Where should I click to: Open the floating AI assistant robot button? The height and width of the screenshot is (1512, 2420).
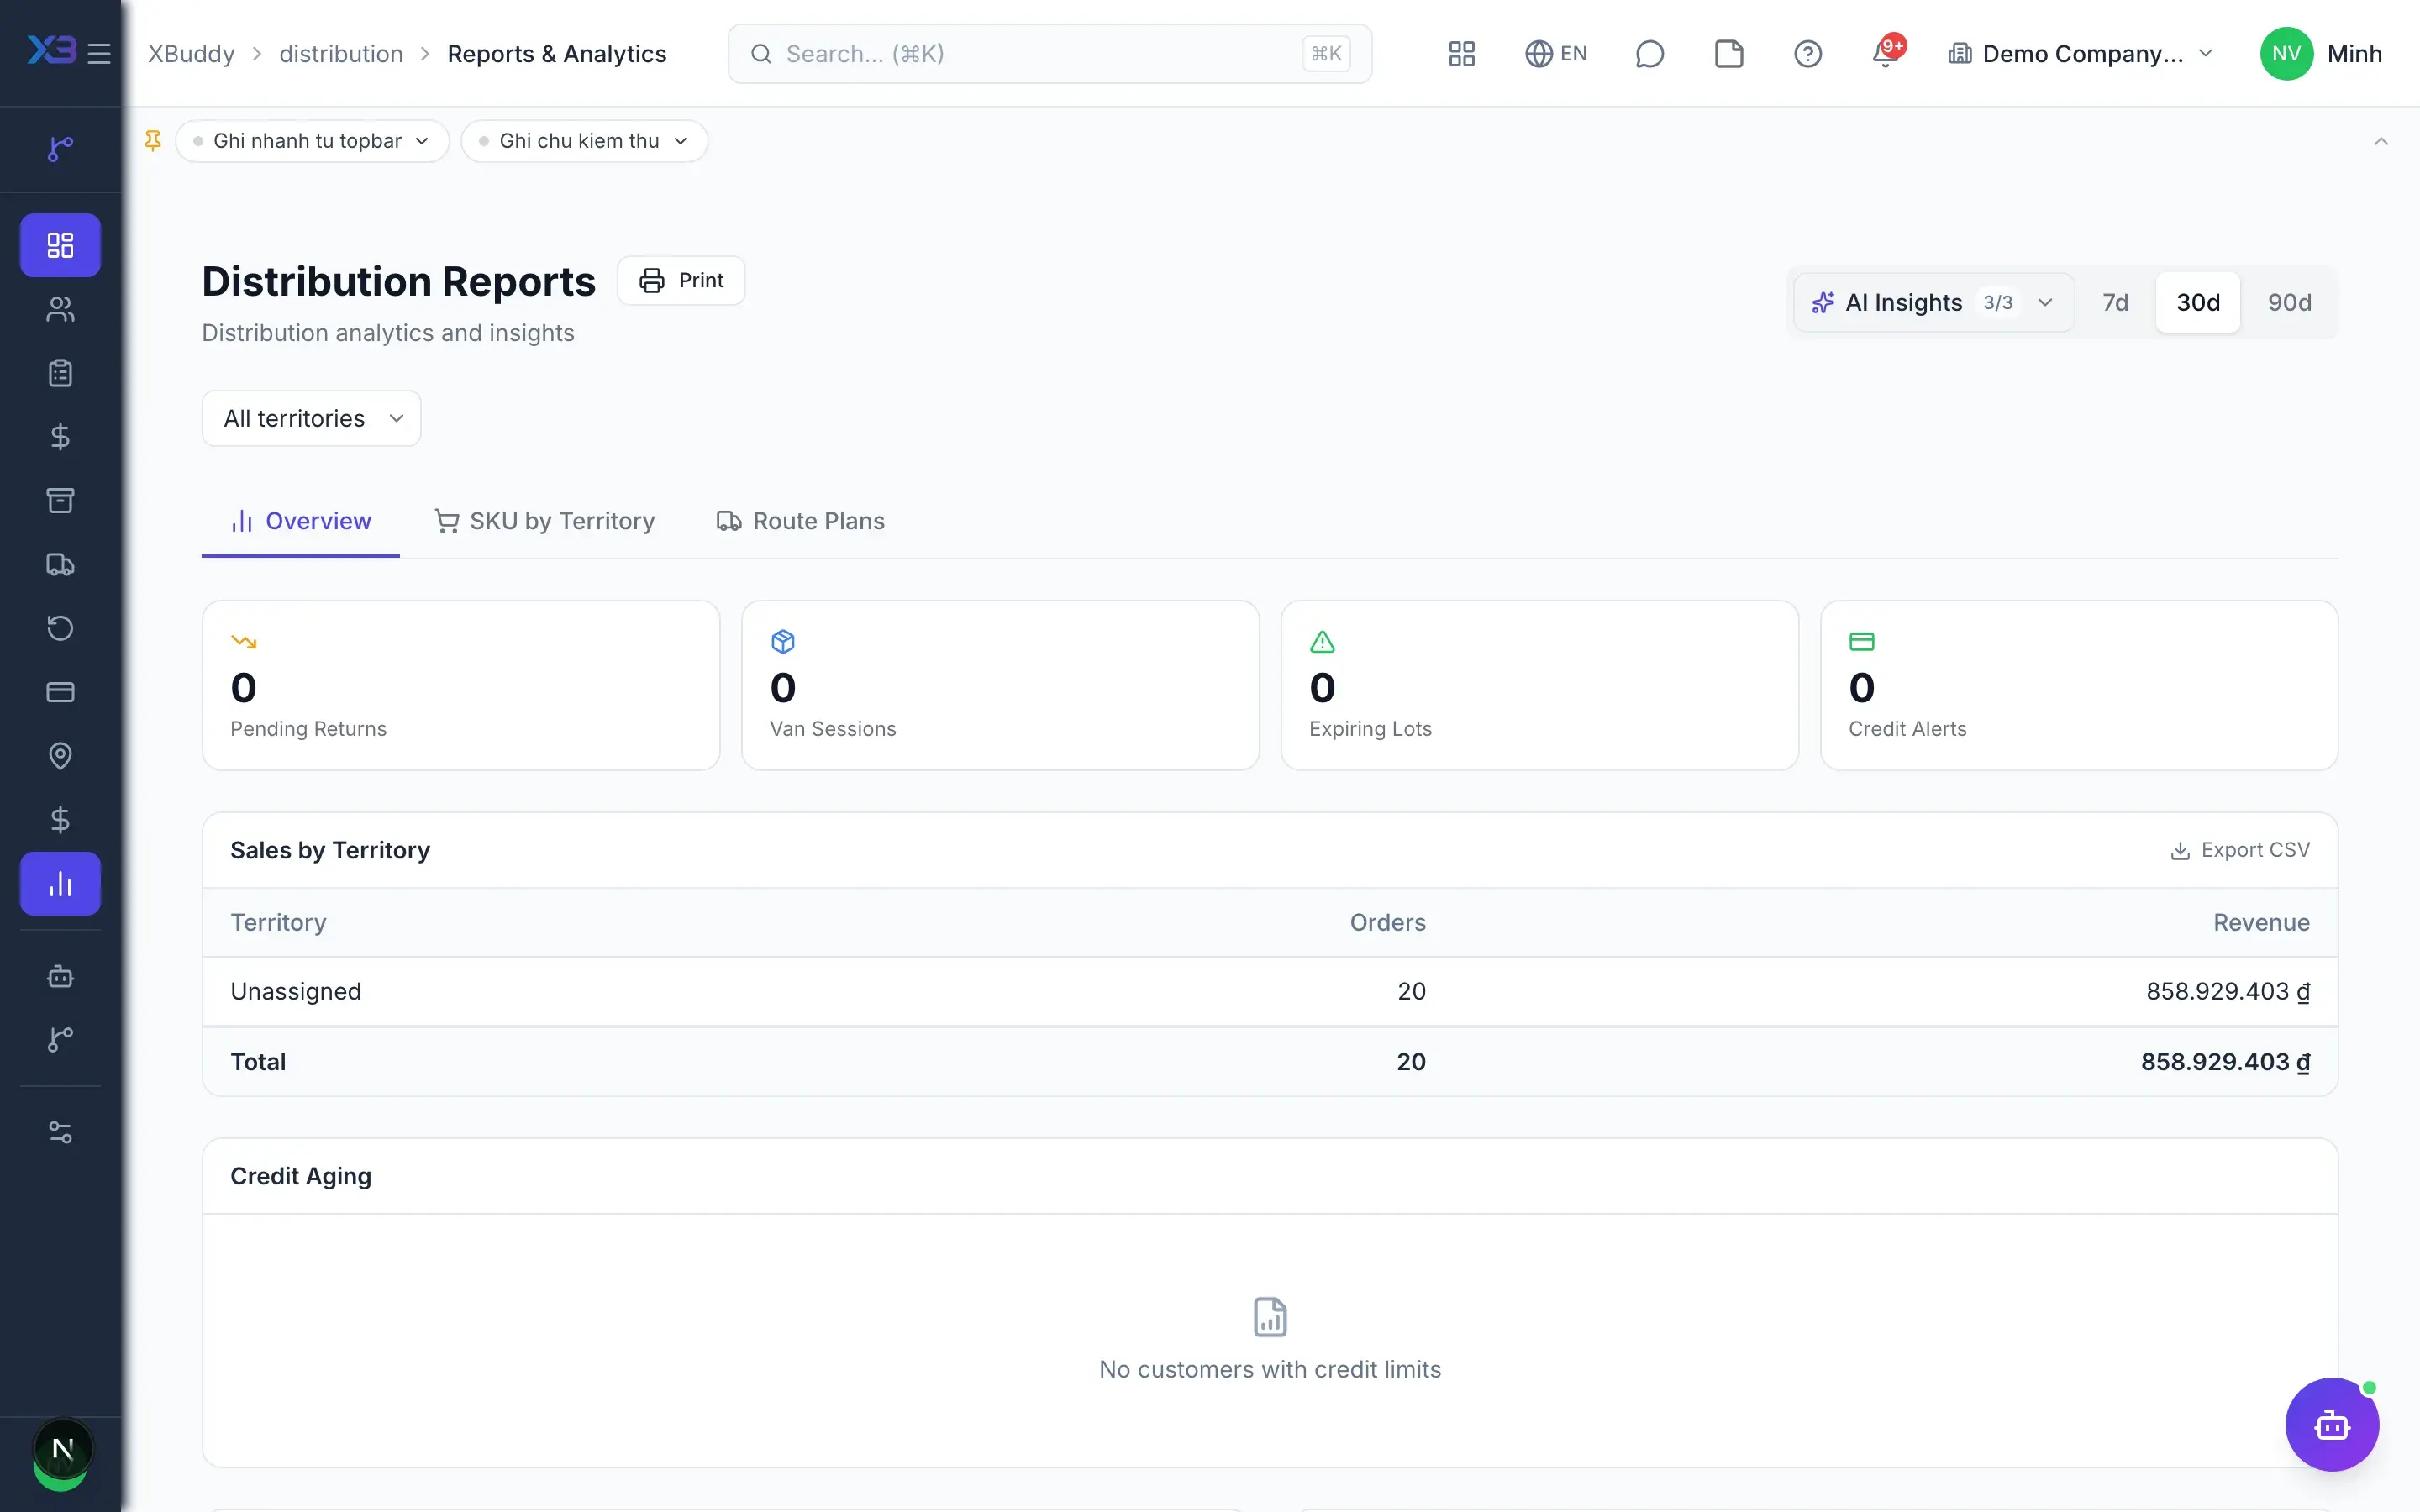click(x=2332, y=1424)
